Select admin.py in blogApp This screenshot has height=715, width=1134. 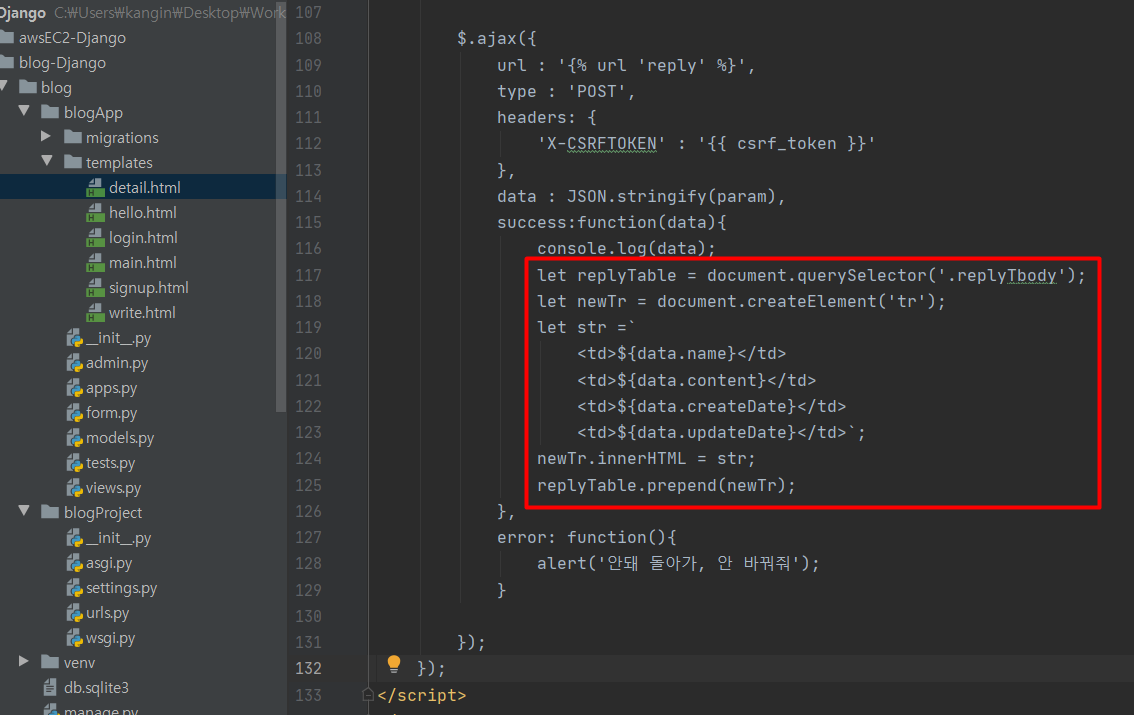pos(116,363)
